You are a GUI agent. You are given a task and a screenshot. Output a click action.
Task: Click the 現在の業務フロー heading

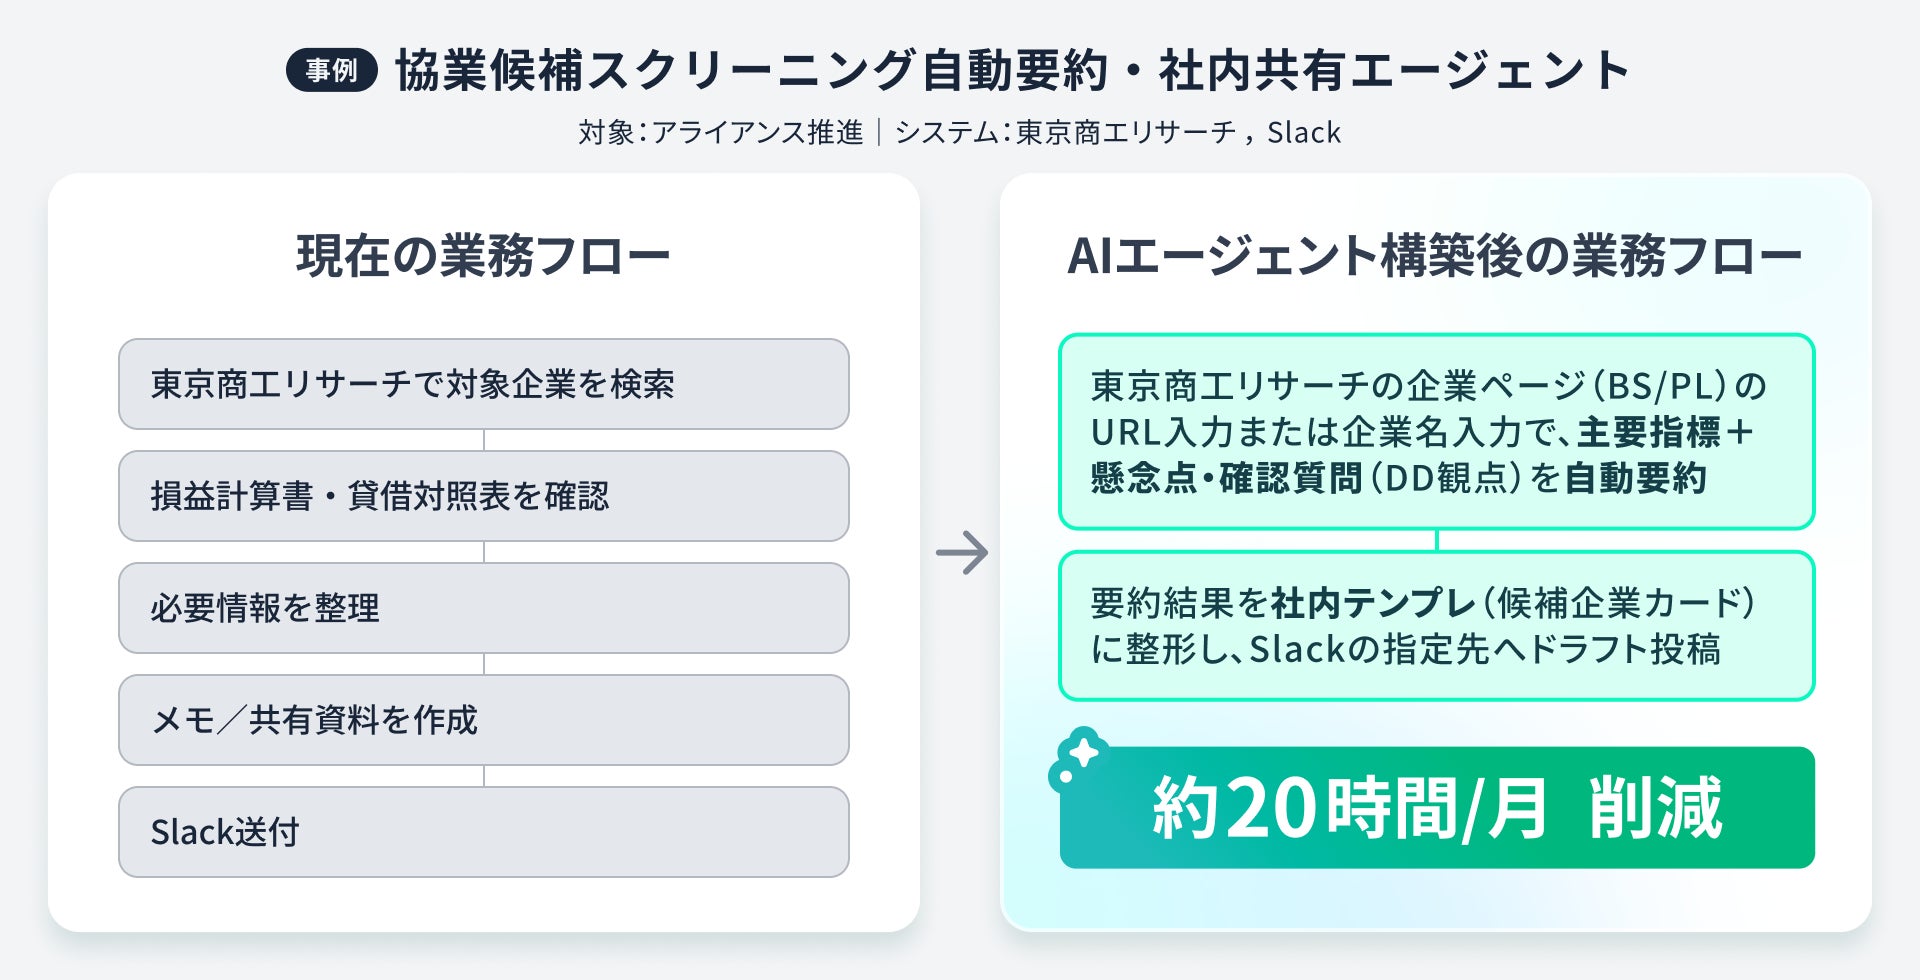click(484, 256)
